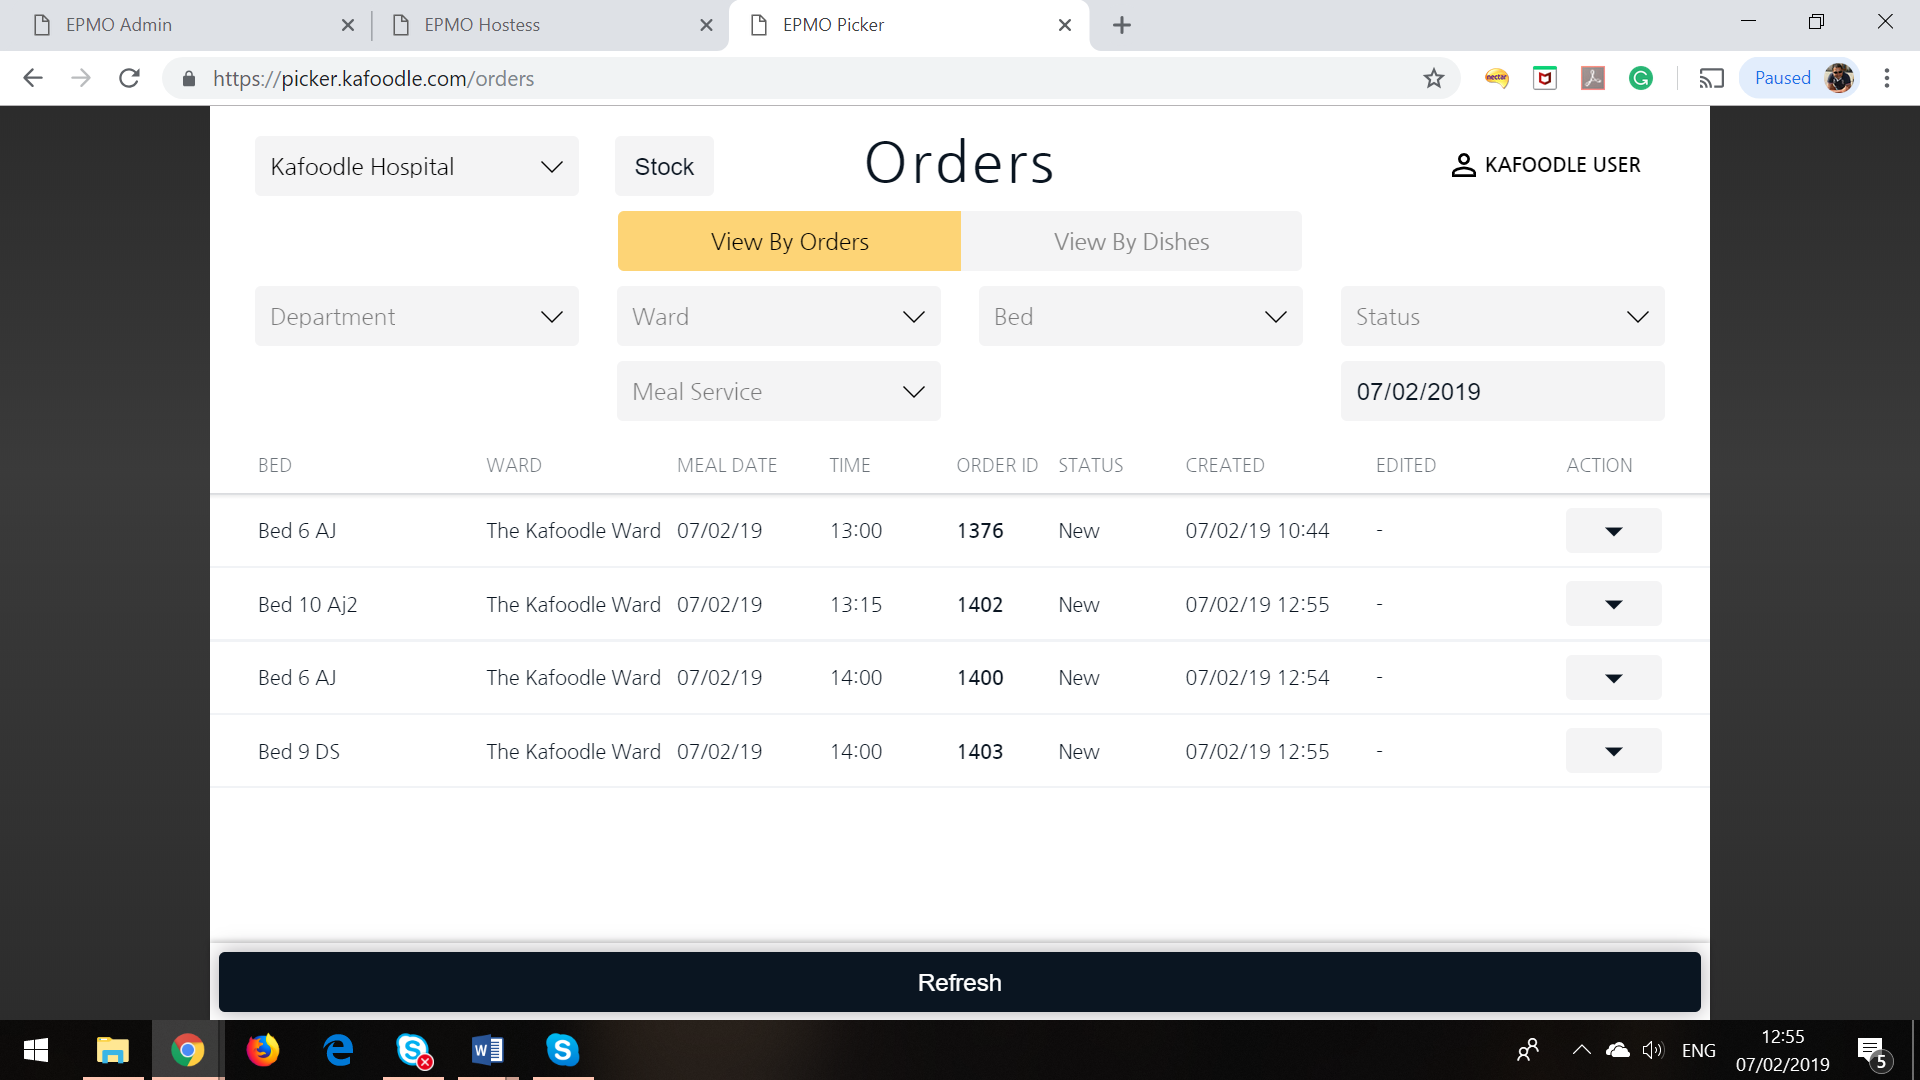Open the taskbar clock 12:55

point(1783,1050)
